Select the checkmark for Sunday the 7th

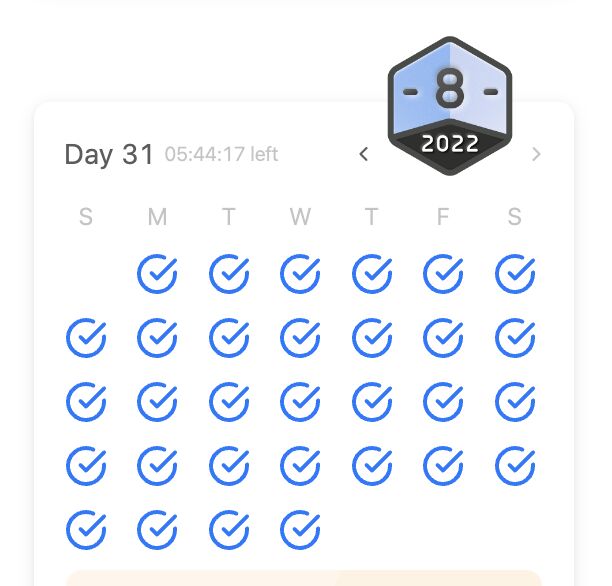point(86,338)
